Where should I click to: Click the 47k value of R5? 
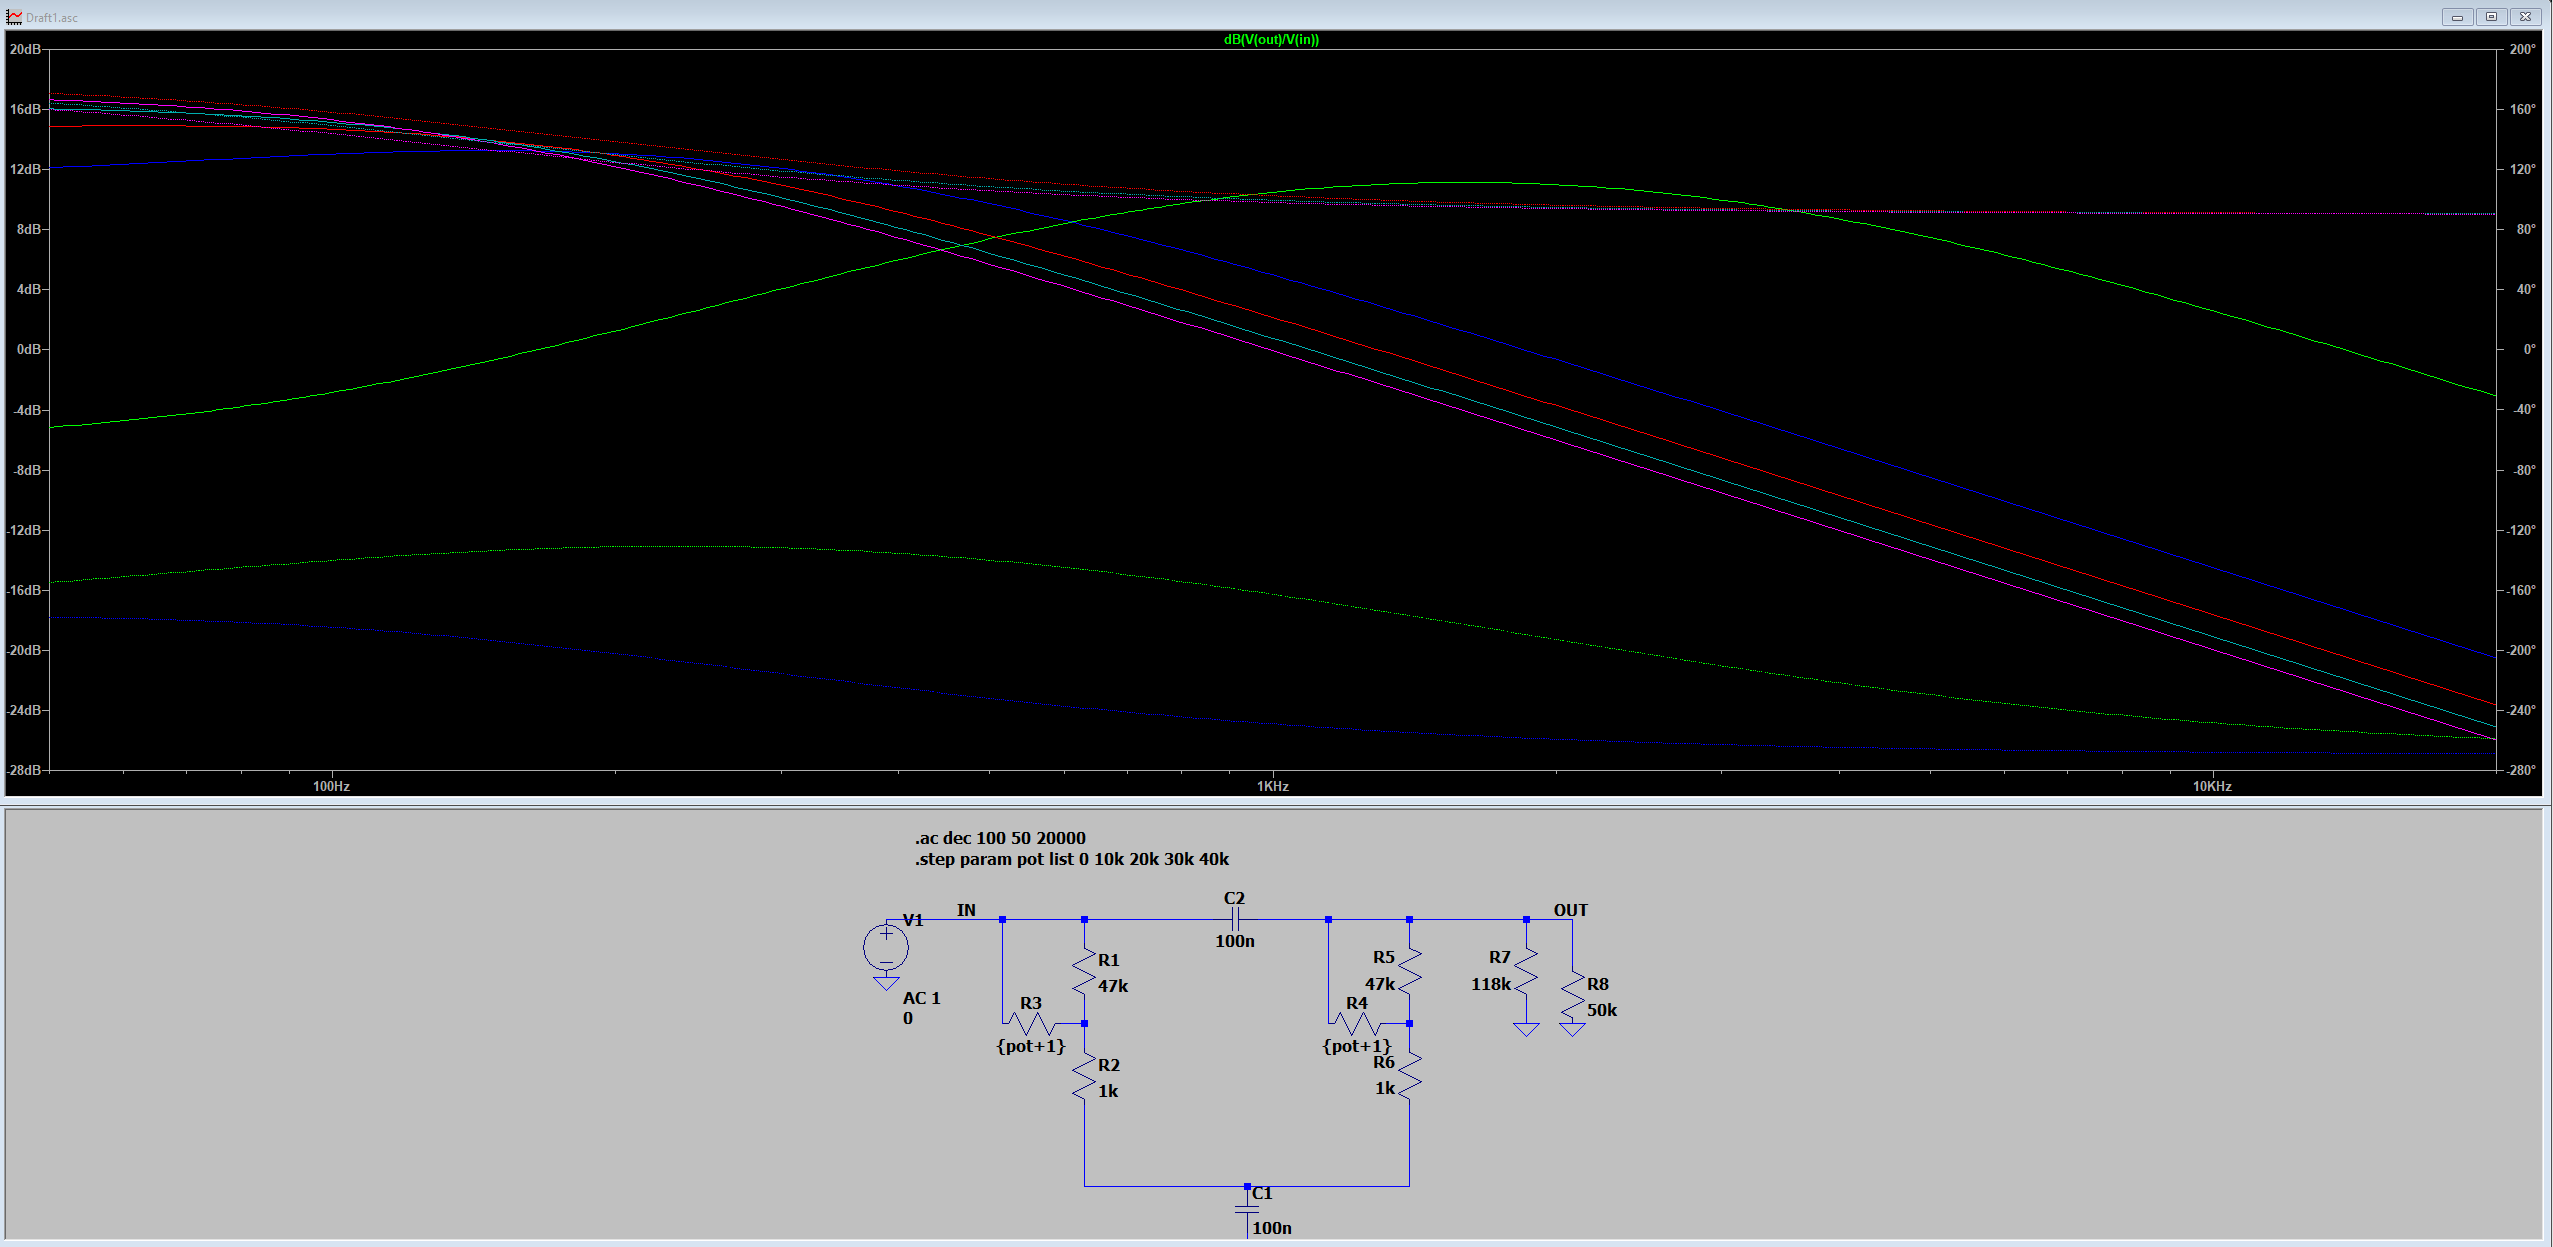tap(1380, 984)
